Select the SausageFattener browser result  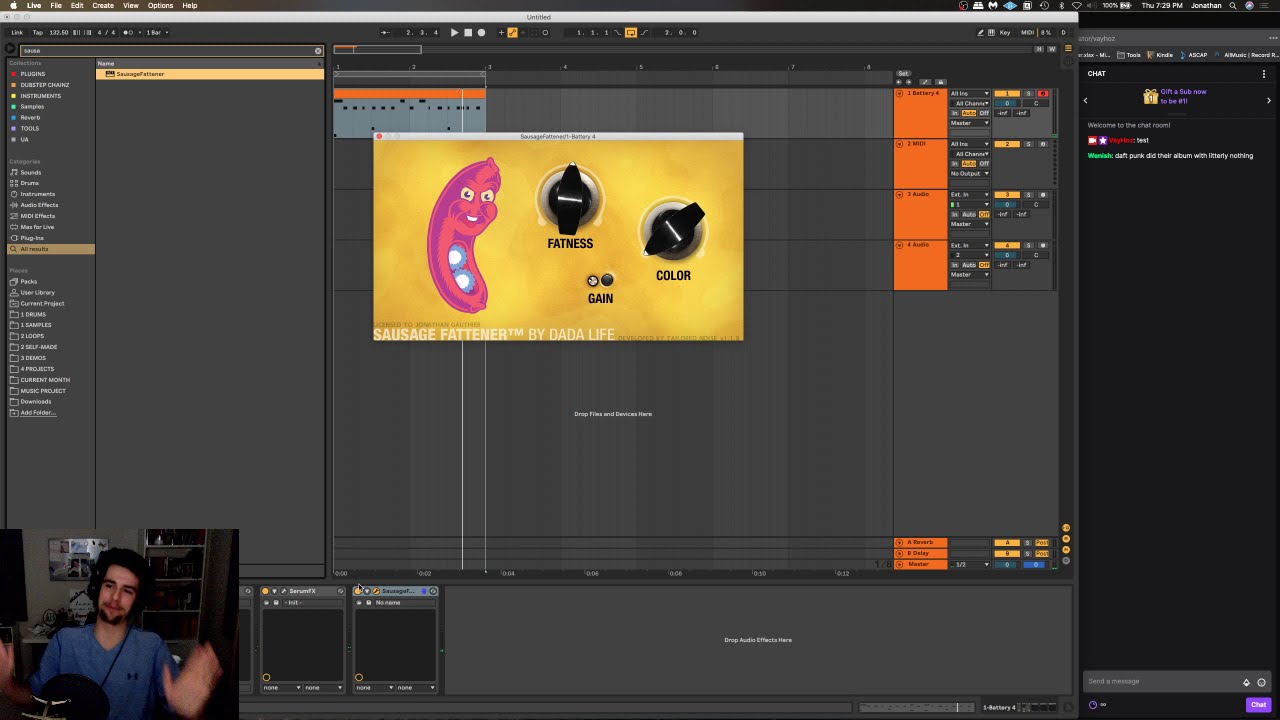tap(210, 74)
